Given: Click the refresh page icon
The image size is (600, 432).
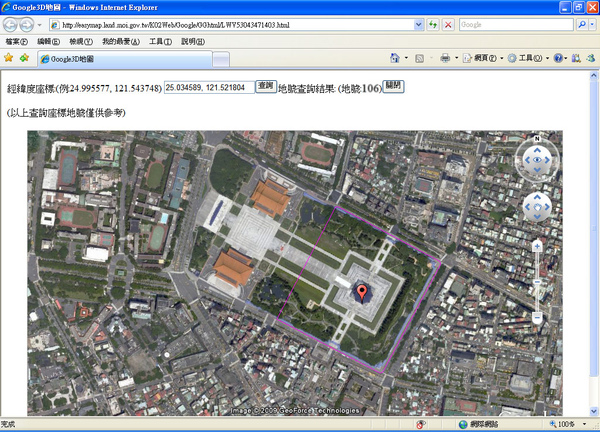Looking at the screenshot, I should (433, 25).
